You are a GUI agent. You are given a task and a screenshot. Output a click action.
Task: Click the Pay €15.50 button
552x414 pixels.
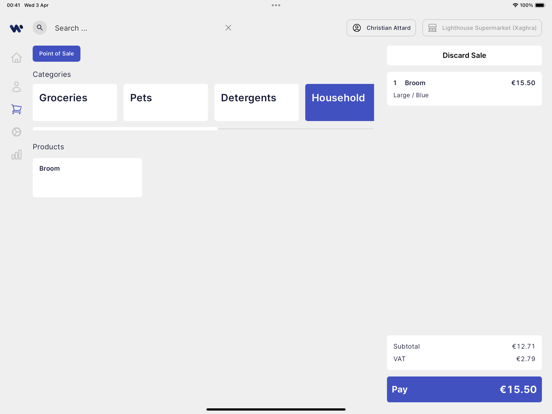pyautogui.click(x=464, y=389)
